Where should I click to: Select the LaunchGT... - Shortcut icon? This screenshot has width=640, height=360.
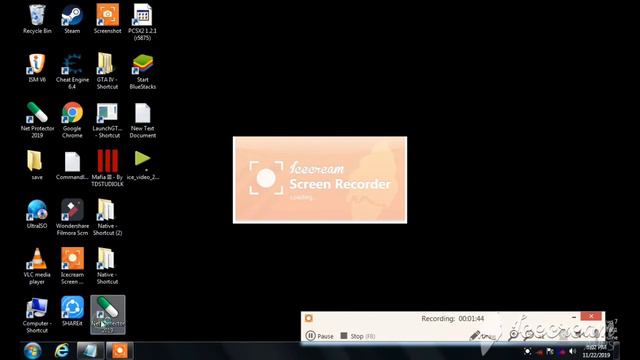(107, 120)
